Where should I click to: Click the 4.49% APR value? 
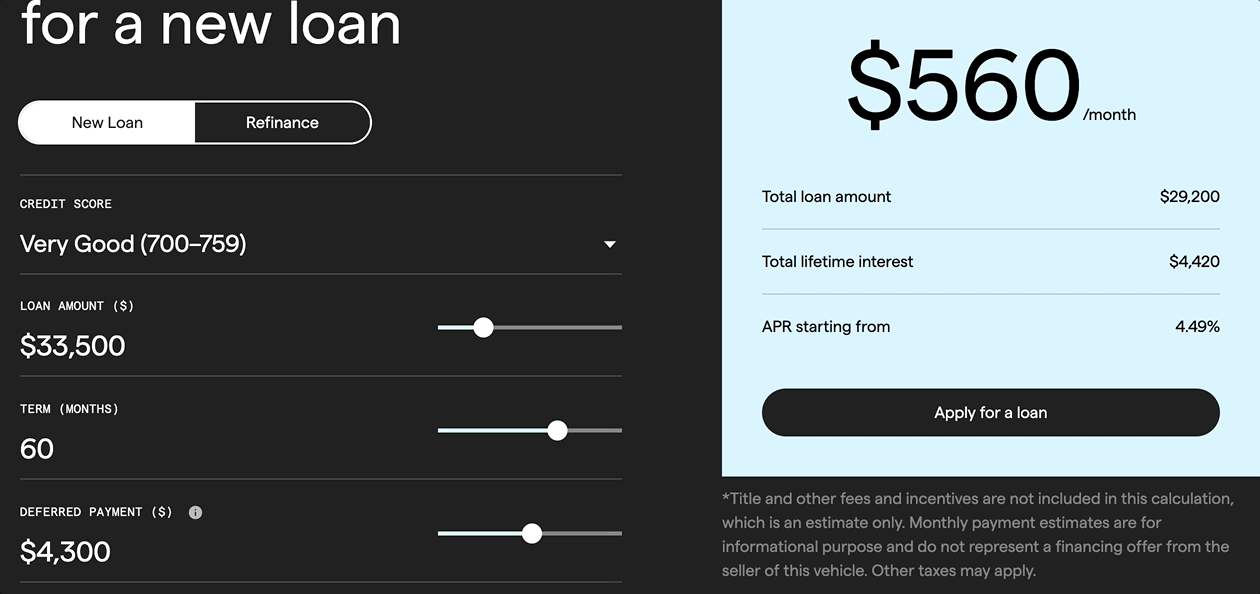(1197, 327)
